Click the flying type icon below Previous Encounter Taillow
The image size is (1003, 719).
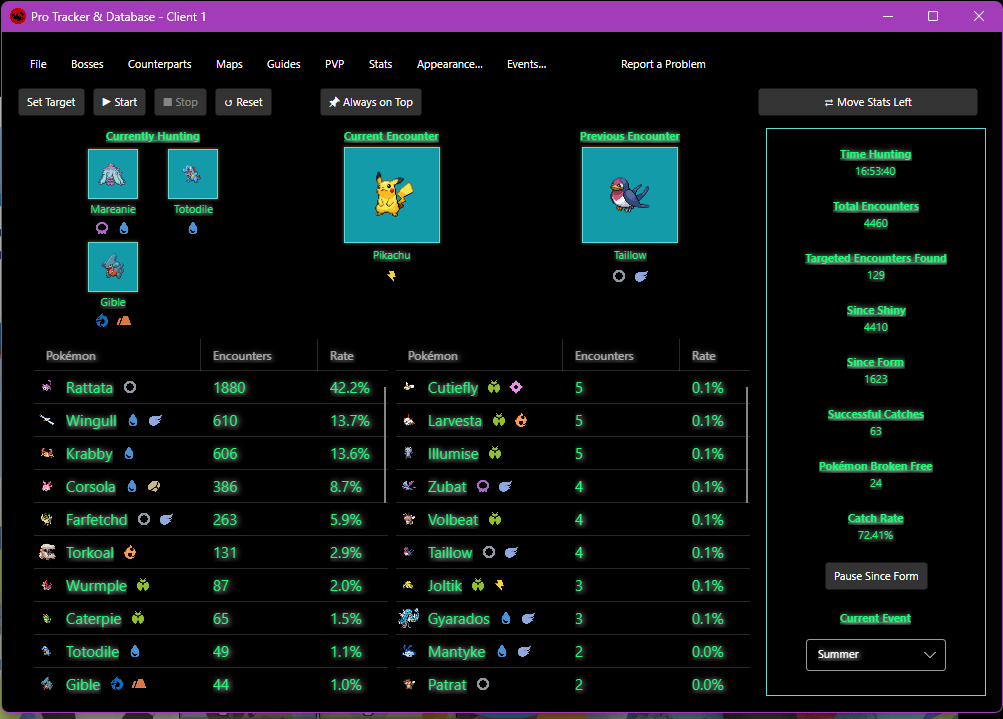pos(641,276)
